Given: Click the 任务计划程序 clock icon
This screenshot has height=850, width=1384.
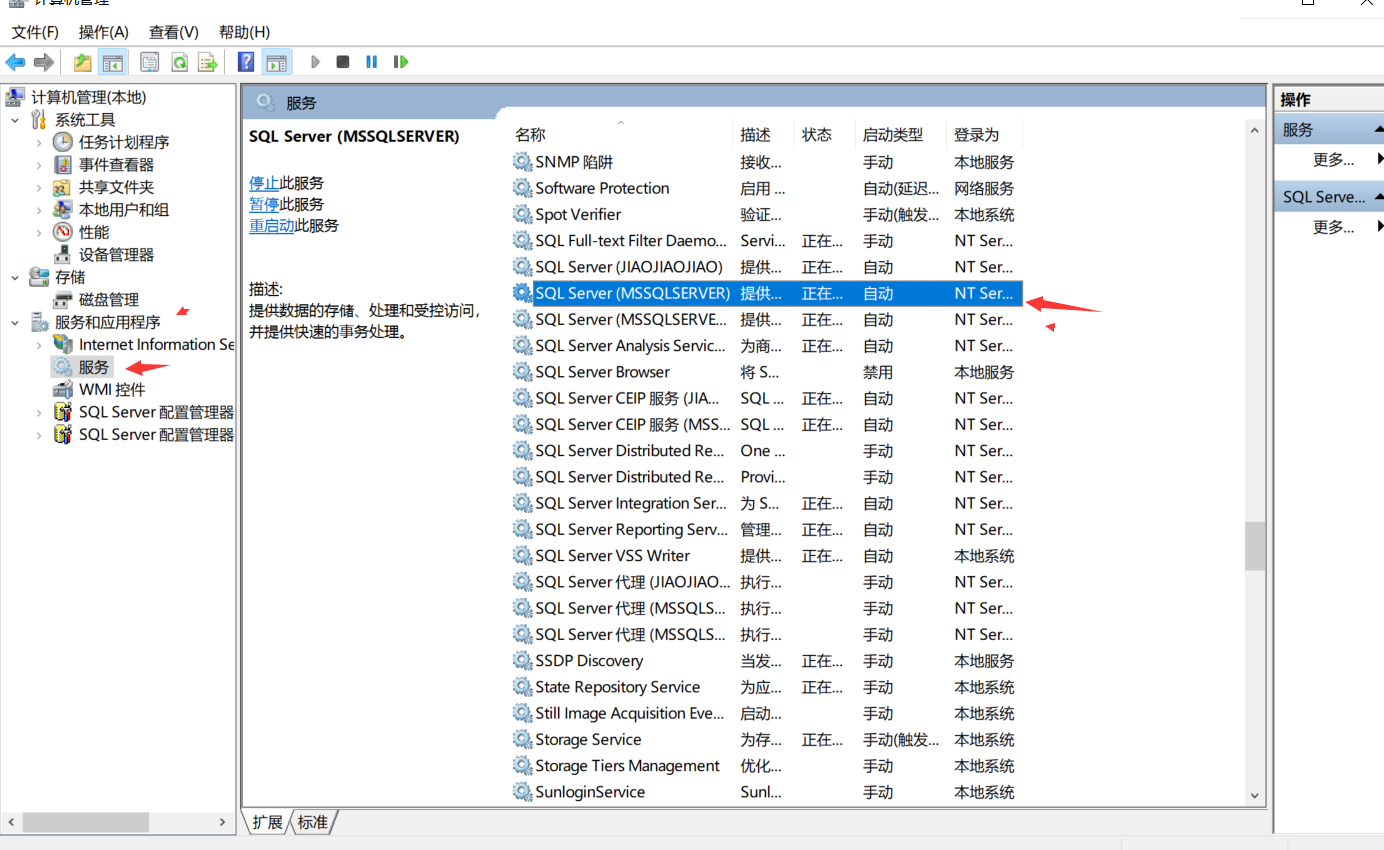Looking at the screenshot, I should click(63, 142).
